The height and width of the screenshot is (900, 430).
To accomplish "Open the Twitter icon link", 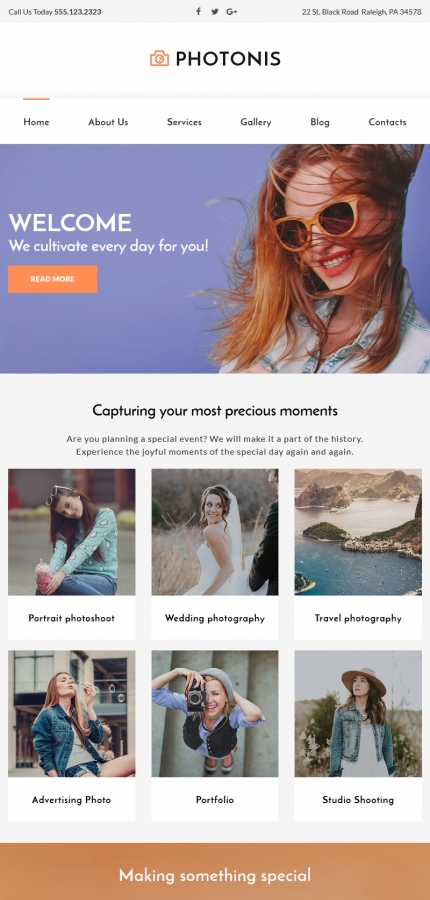I will [x=215, y=11].
